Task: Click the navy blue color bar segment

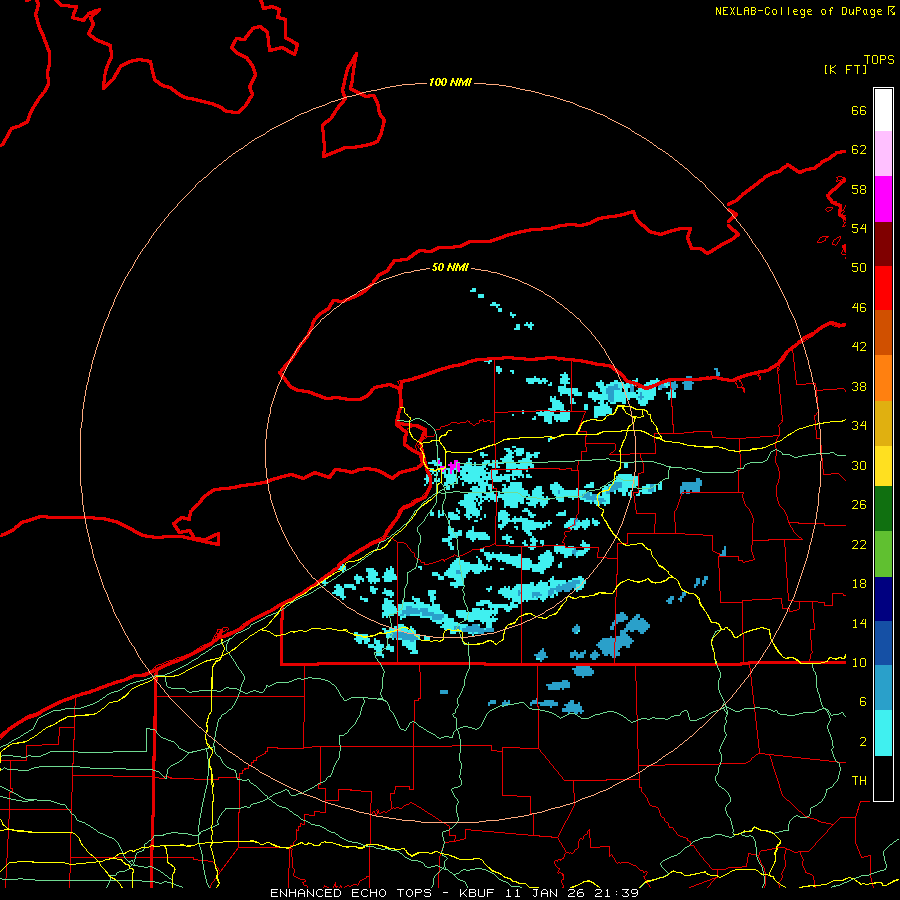Action: [x=883, y=599]
